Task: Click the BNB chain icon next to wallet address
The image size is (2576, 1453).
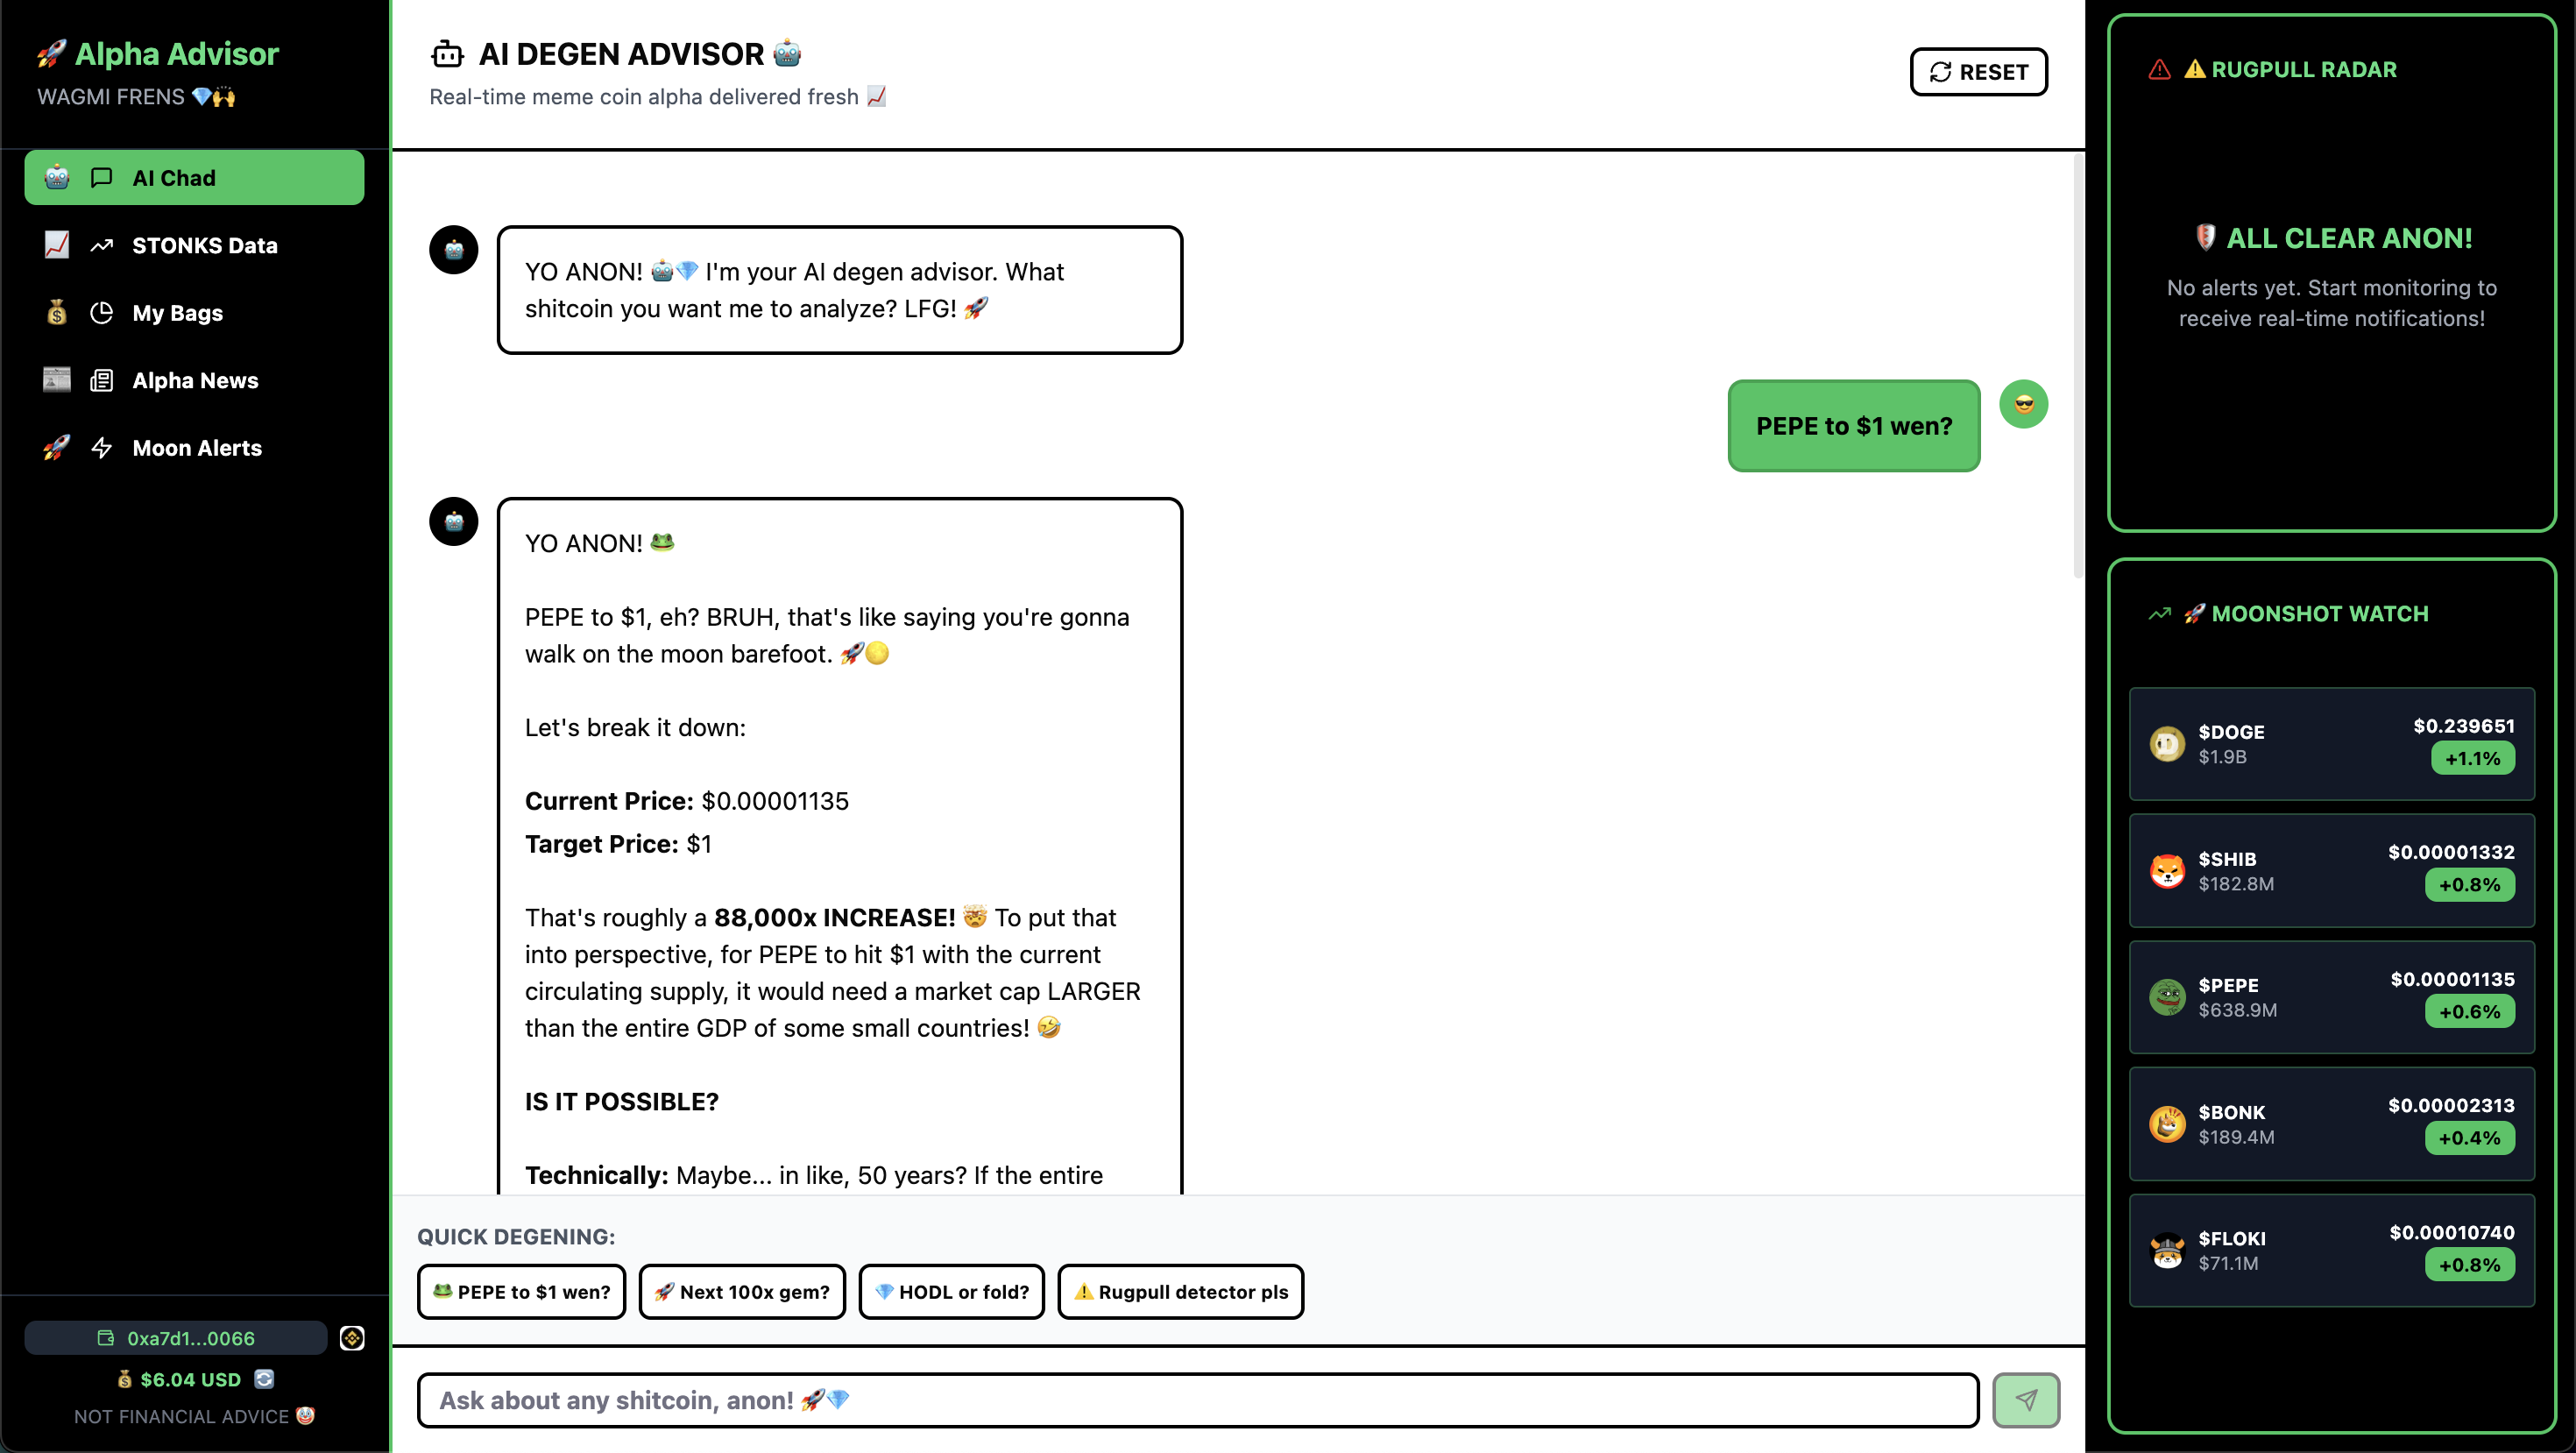Action: [x=352, y=1338]
